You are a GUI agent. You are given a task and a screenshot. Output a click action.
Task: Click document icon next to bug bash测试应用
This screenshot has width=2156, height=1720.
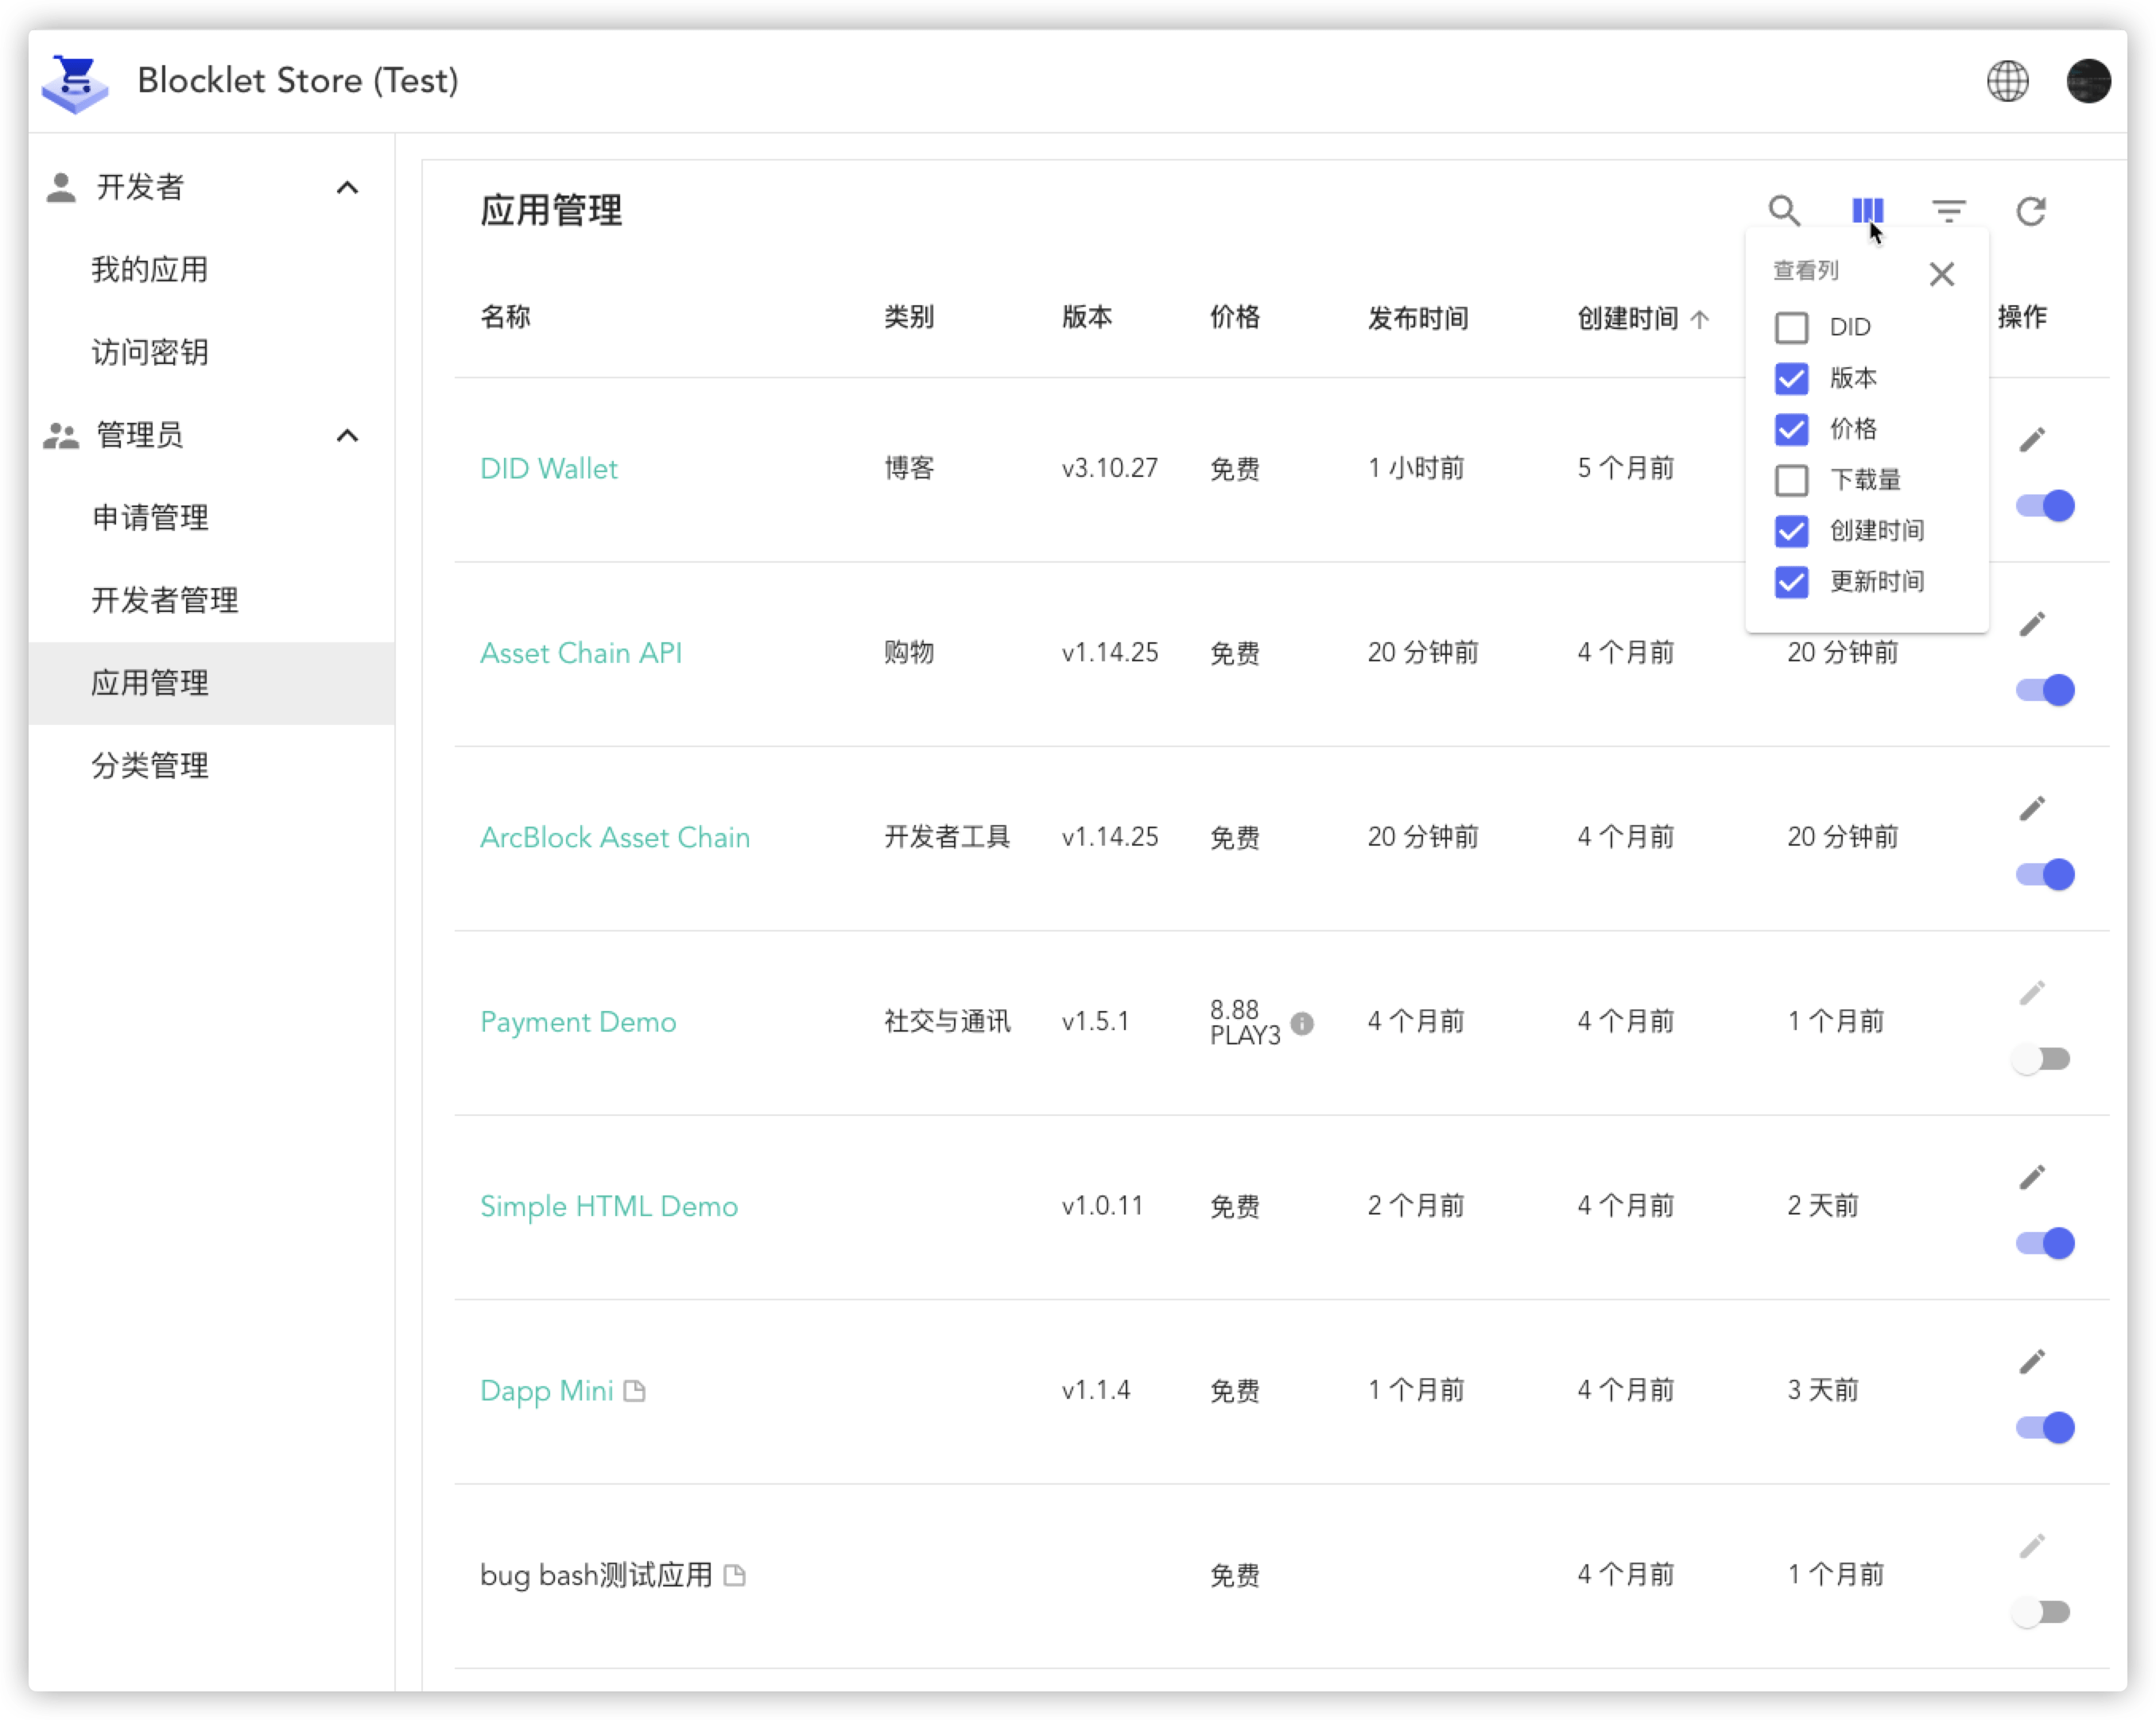click(734, 1576)
